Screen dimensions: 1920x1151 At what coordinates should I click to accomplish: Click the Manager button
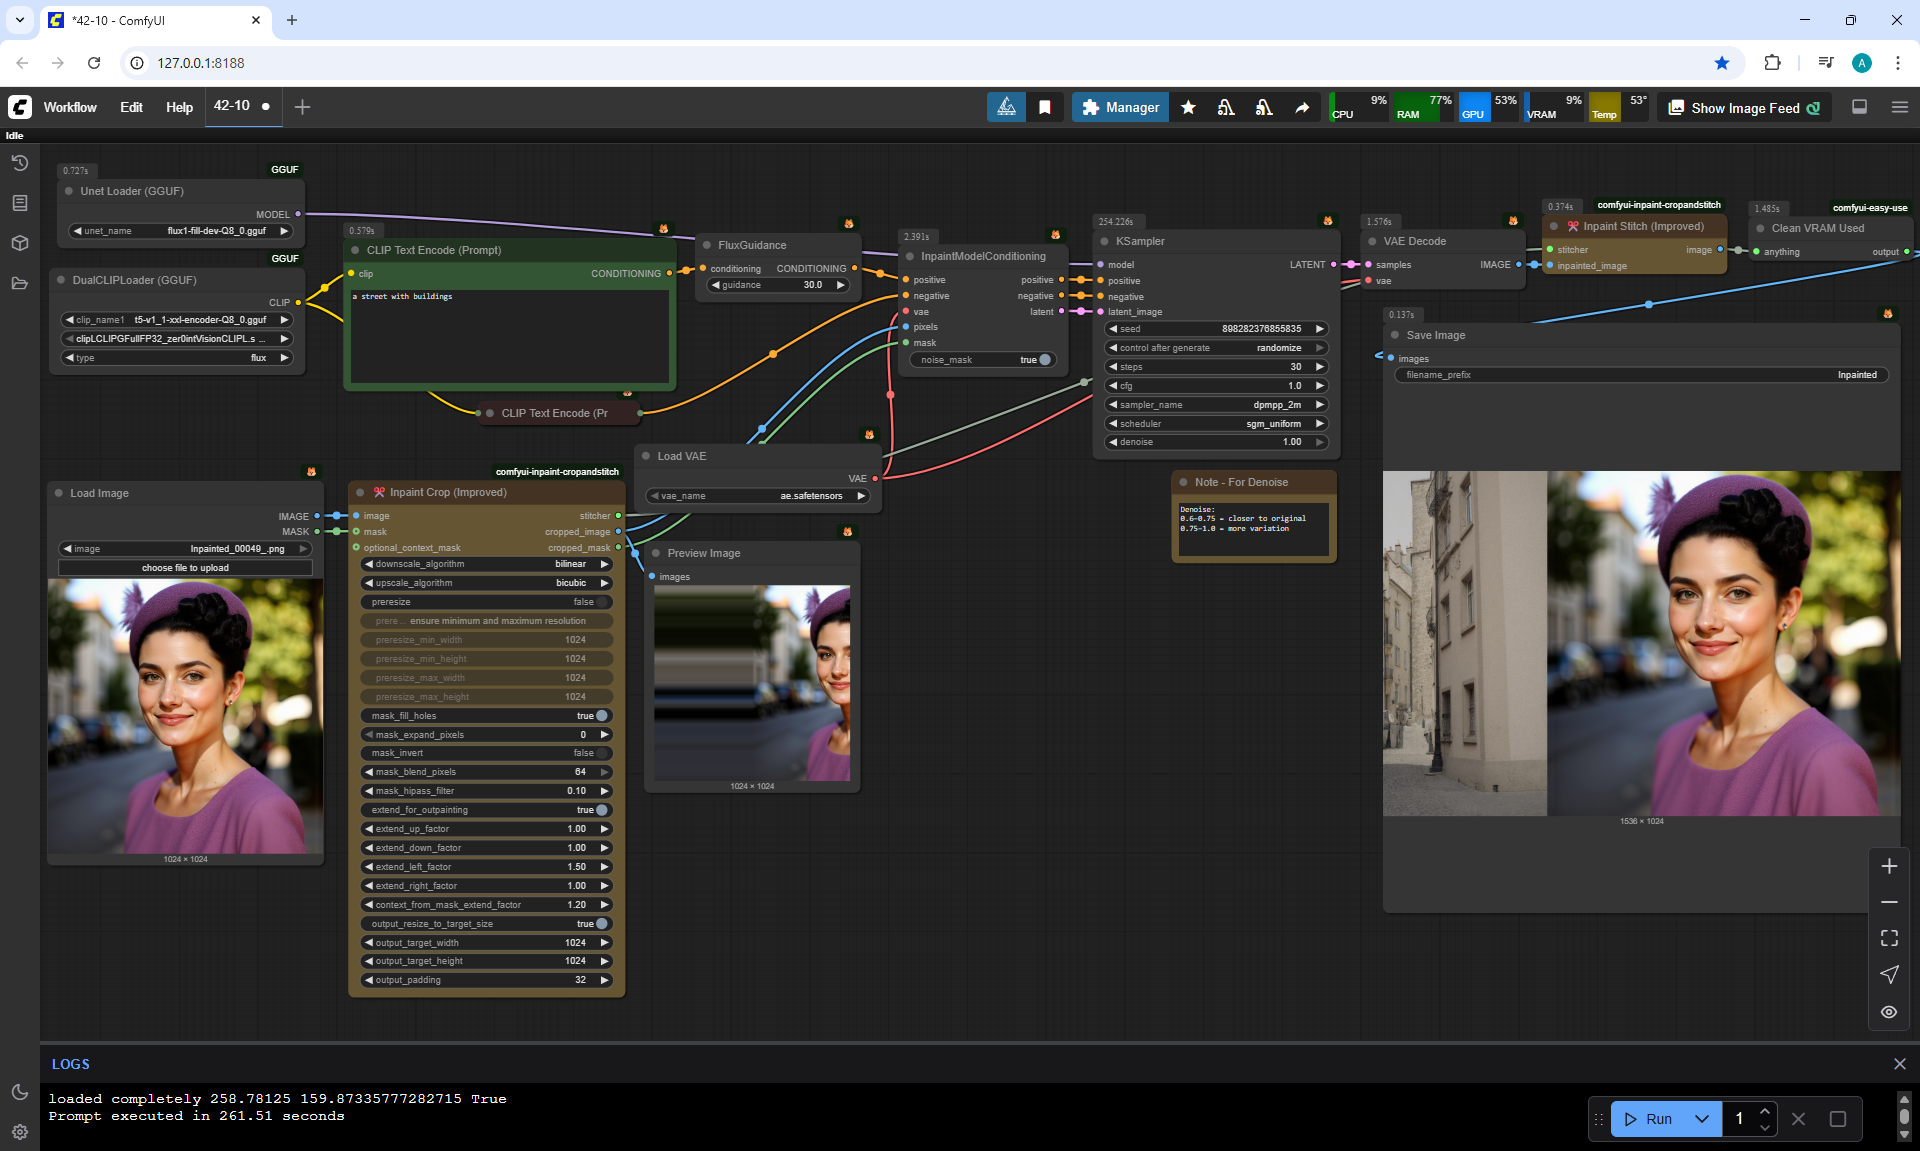click(x=1120, y=107)
